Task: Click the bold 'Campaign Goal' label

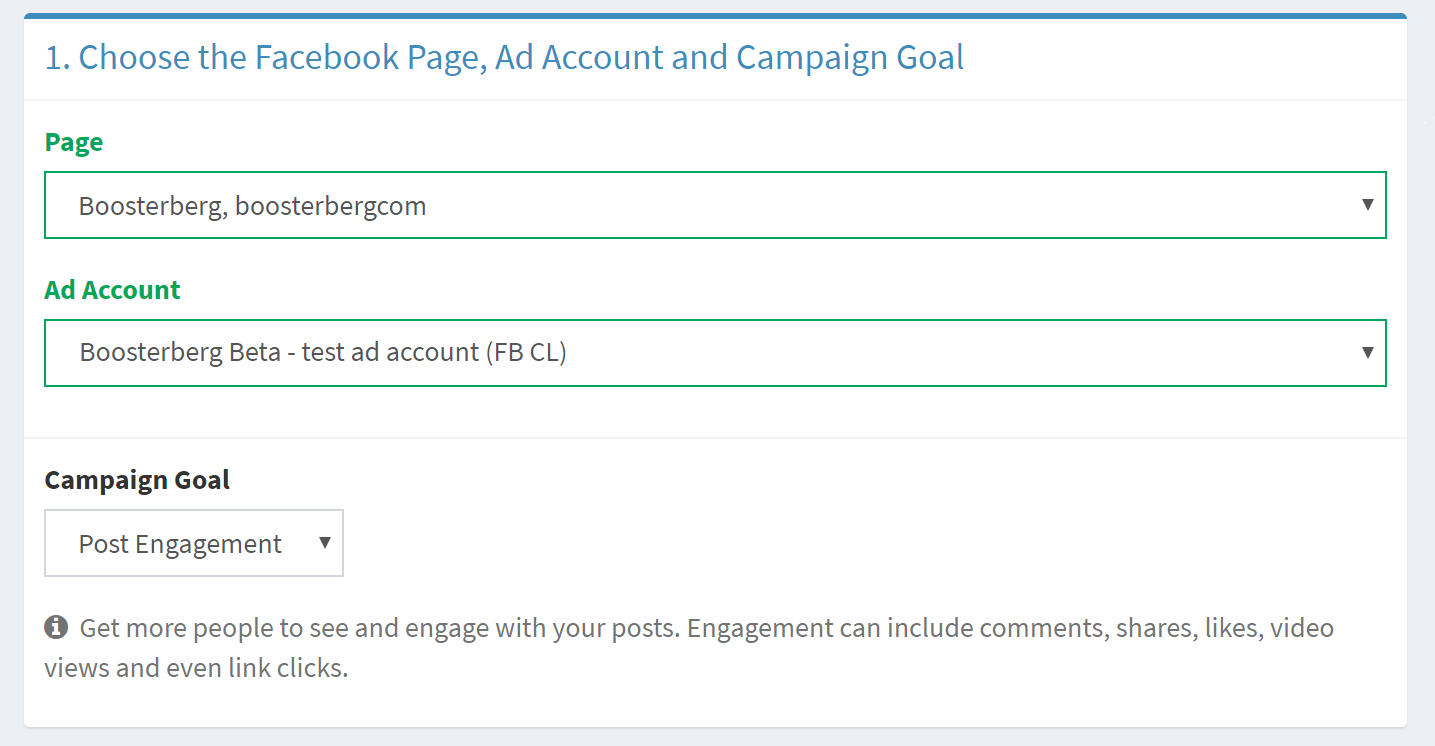Action: click(137, 480)
